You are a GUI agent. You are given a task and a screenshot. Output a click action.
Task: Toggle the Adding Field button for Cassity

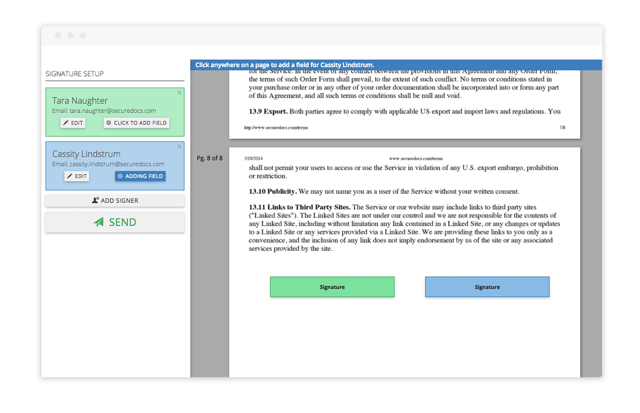[140, 176]
